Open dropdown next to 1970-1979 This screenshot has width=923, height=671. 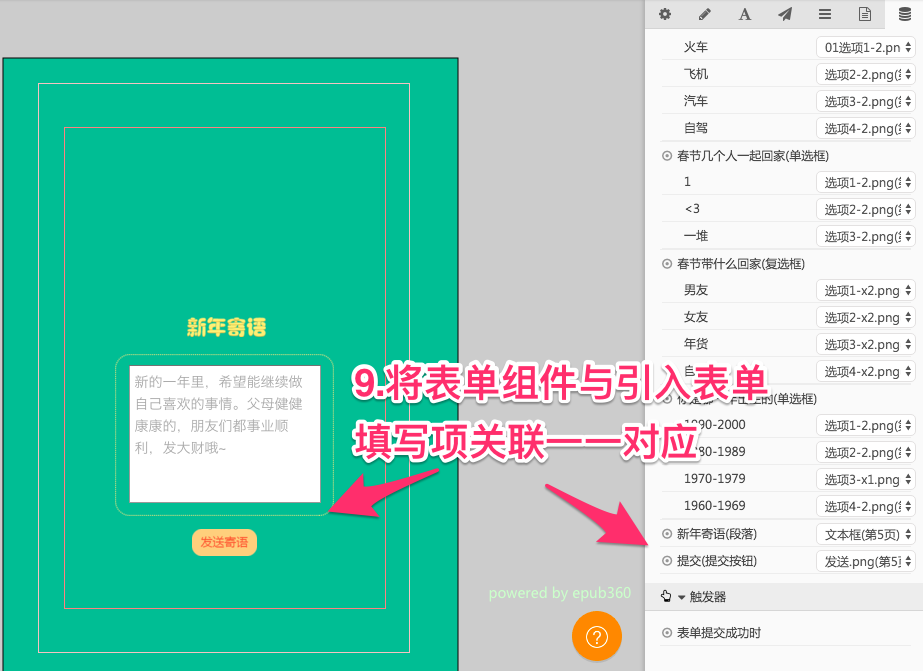coord(865,479)
